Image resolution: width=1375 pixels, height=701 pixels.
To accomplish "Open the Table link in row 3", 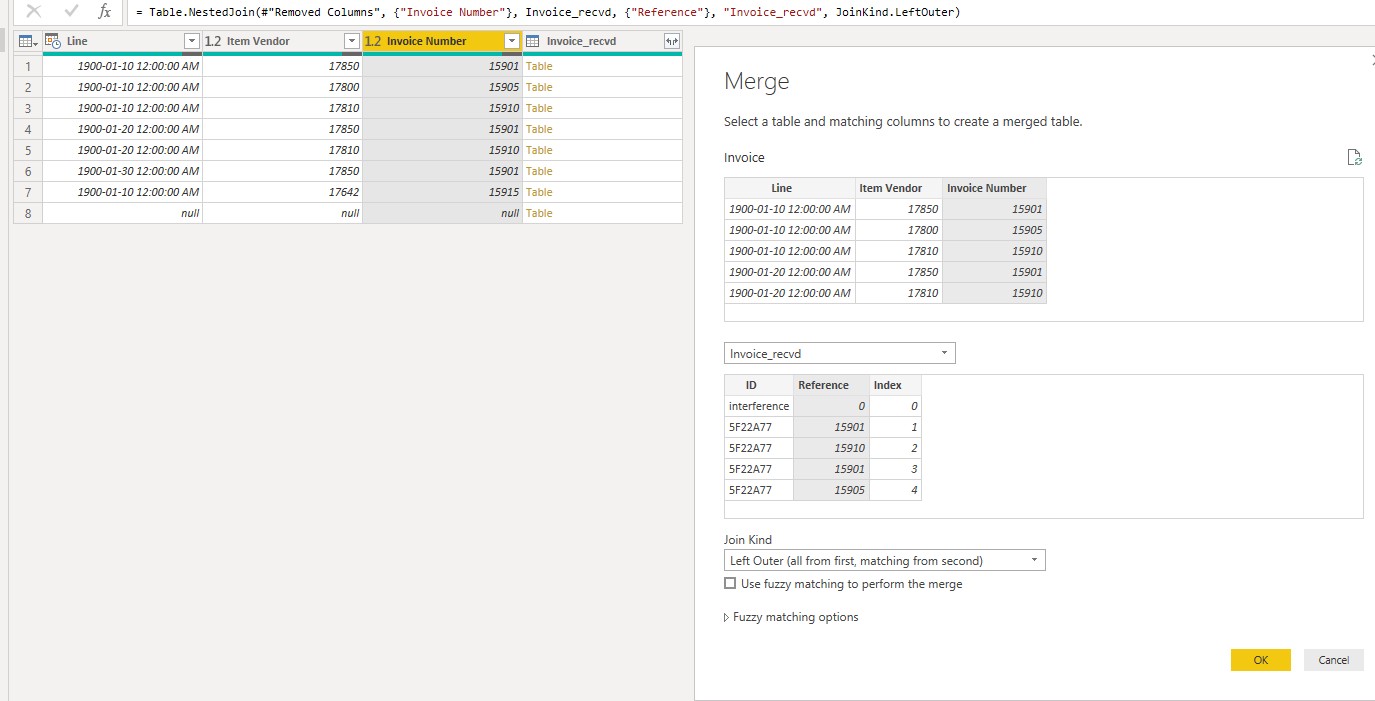I will tap(539, 108).
